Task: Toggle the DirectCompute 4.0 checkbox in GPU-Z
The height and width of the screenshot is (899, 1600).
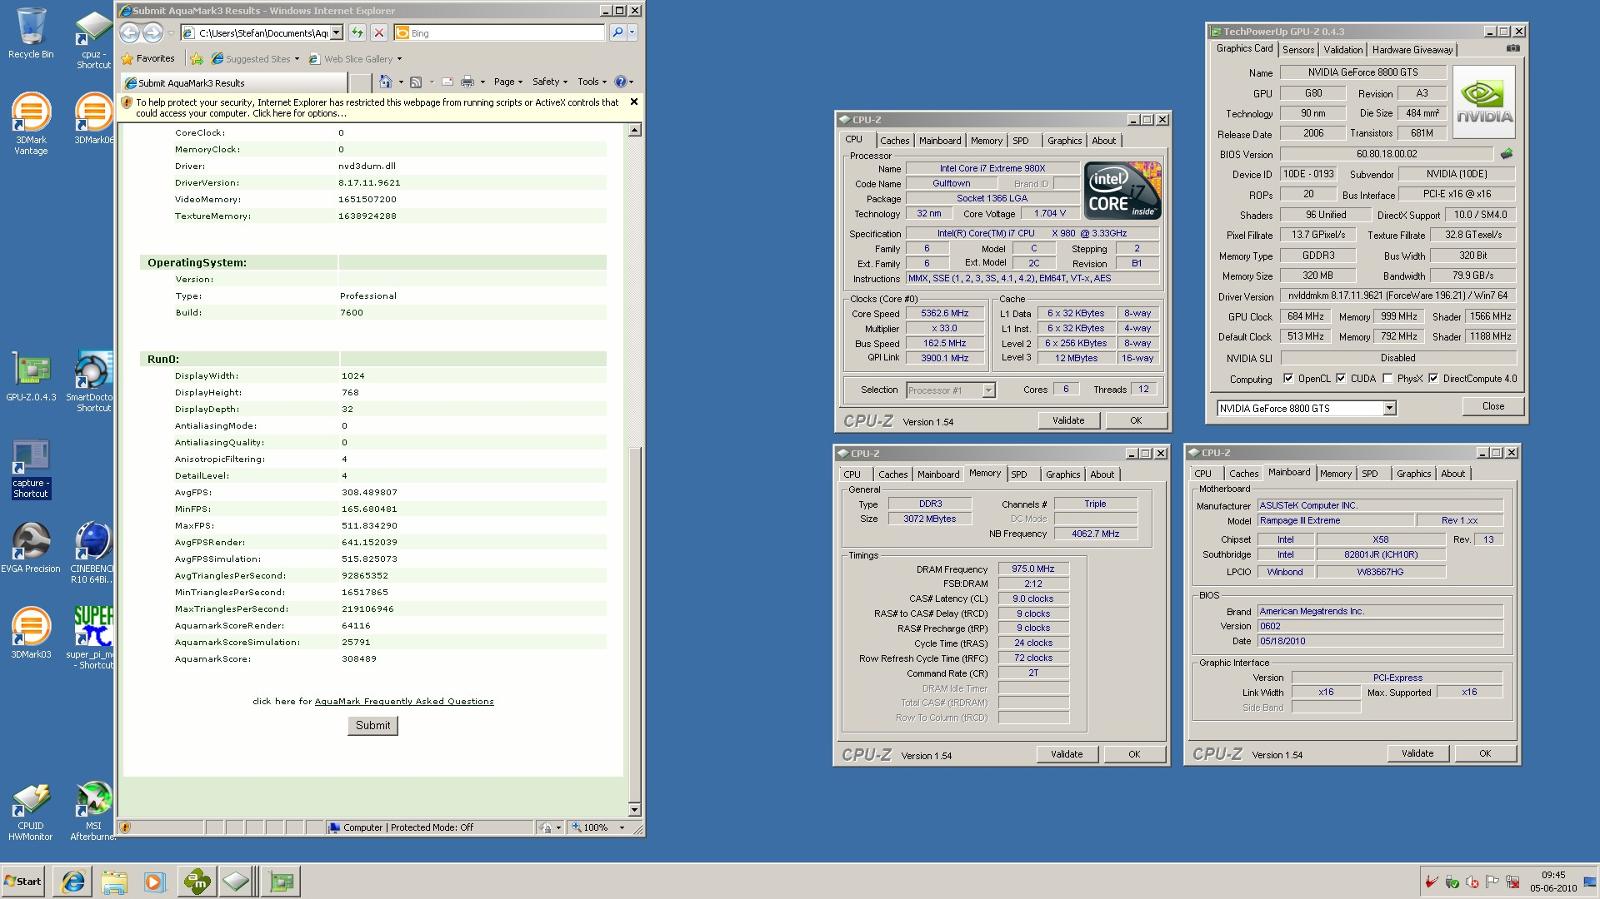Action: point(1433,379)
